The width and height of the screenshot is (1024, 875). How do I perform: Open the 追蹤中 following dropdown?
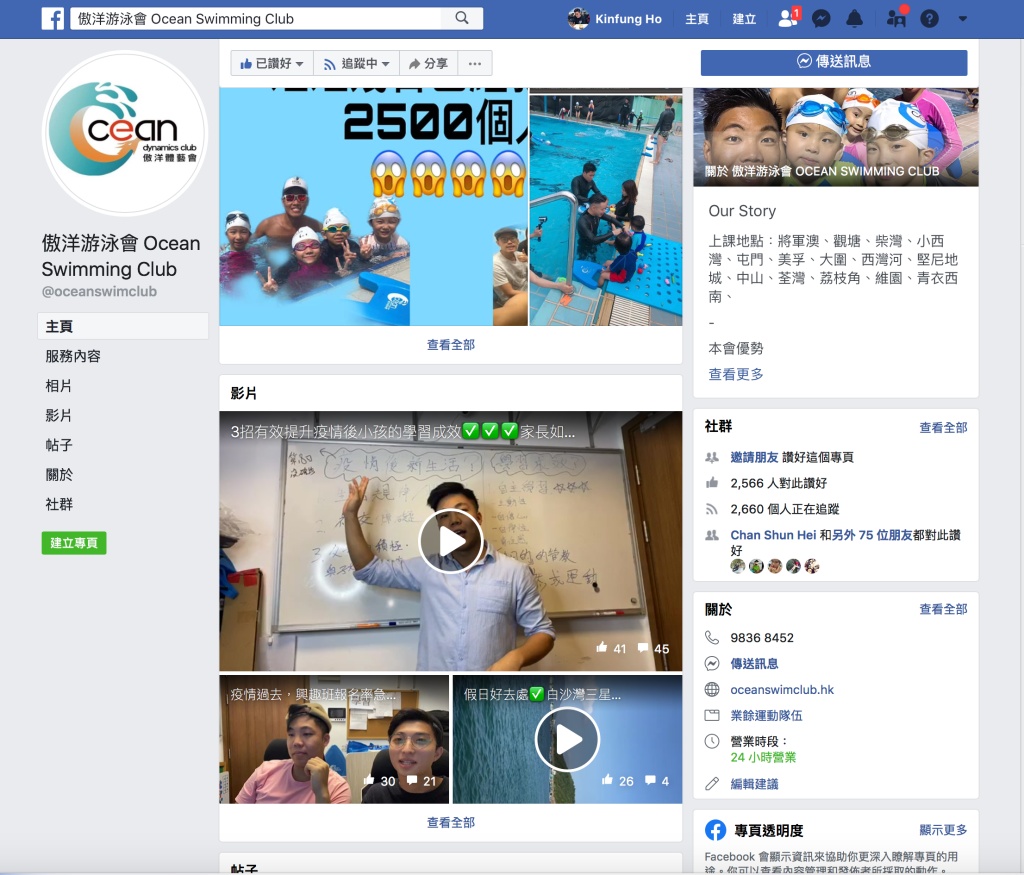click(357, 63)
